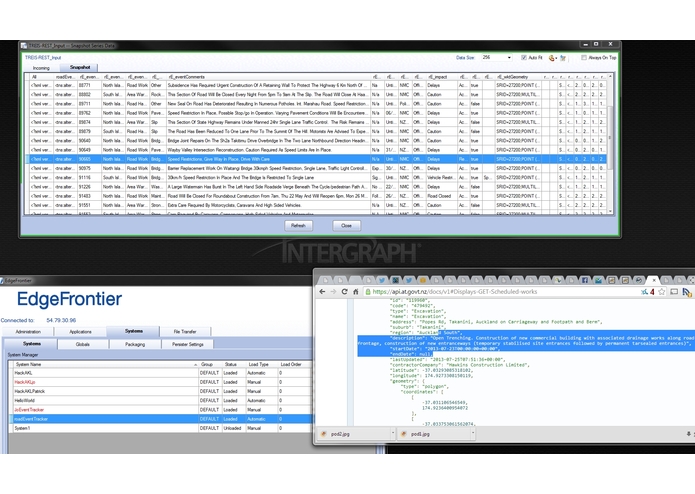Go back in the browser window
Viewport: 695px width, 494px height.
pyautogui.click(x=322, y=292)
